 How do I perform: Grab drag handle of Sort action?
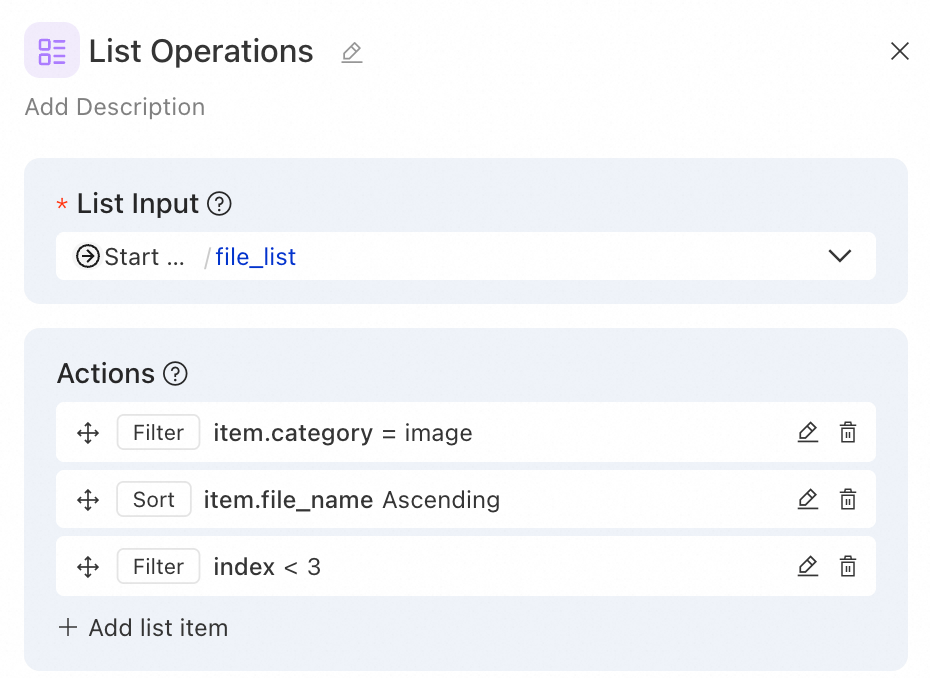pyautogui.click(x=88, y=500)
